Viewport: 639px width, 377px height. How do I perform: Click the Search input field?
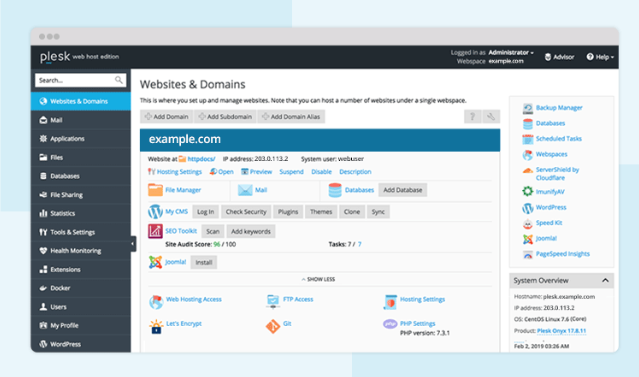tap(81, 80)
